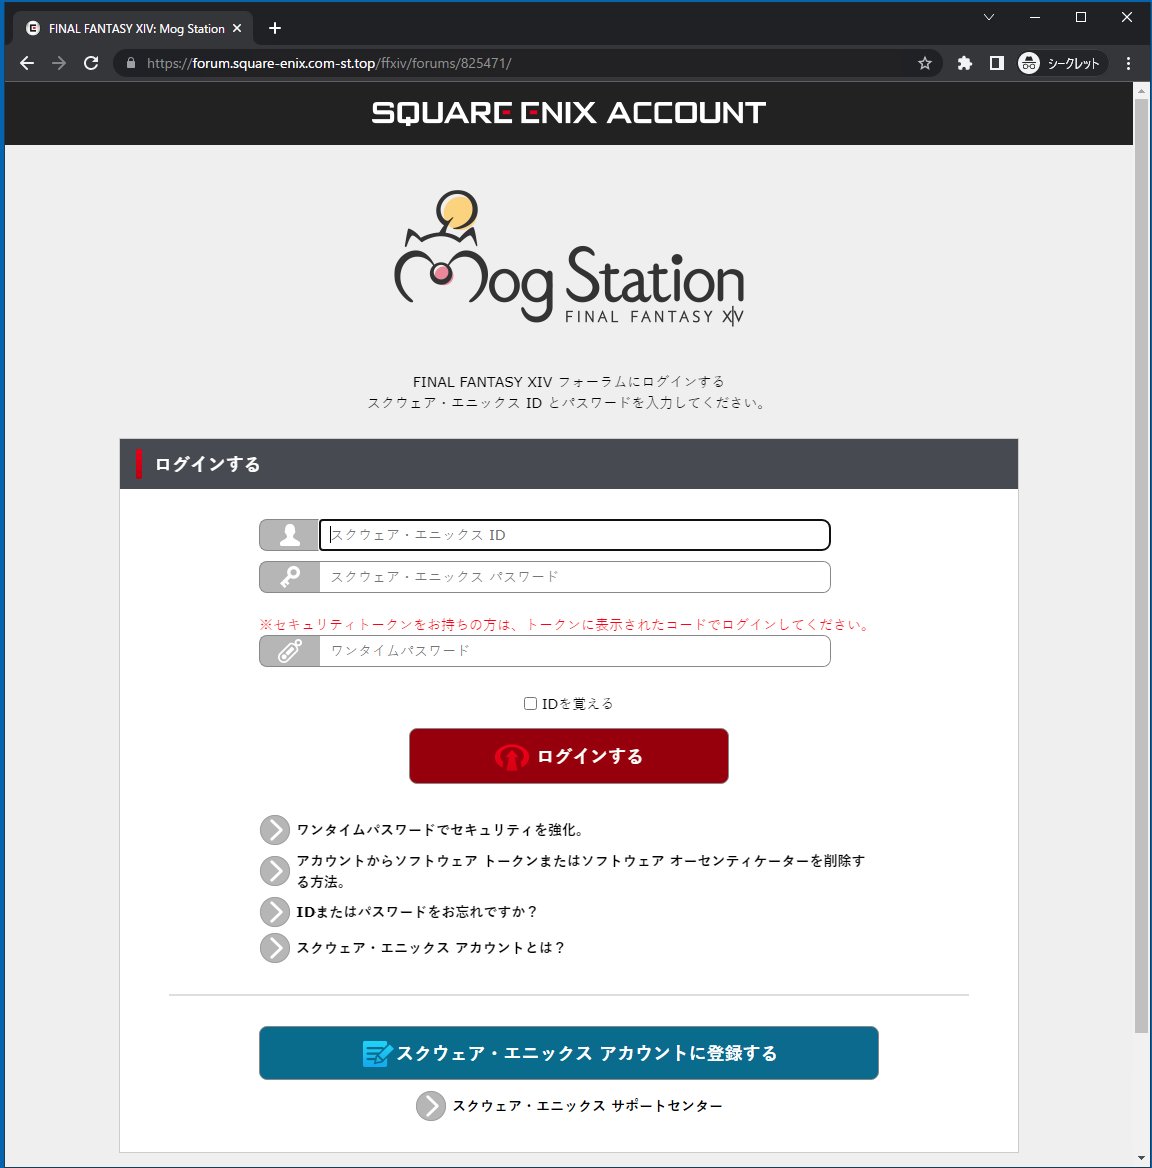Minimize the browser window
The width and height of the screenshot is (1152, 1168).
(x=1035, y=17)
